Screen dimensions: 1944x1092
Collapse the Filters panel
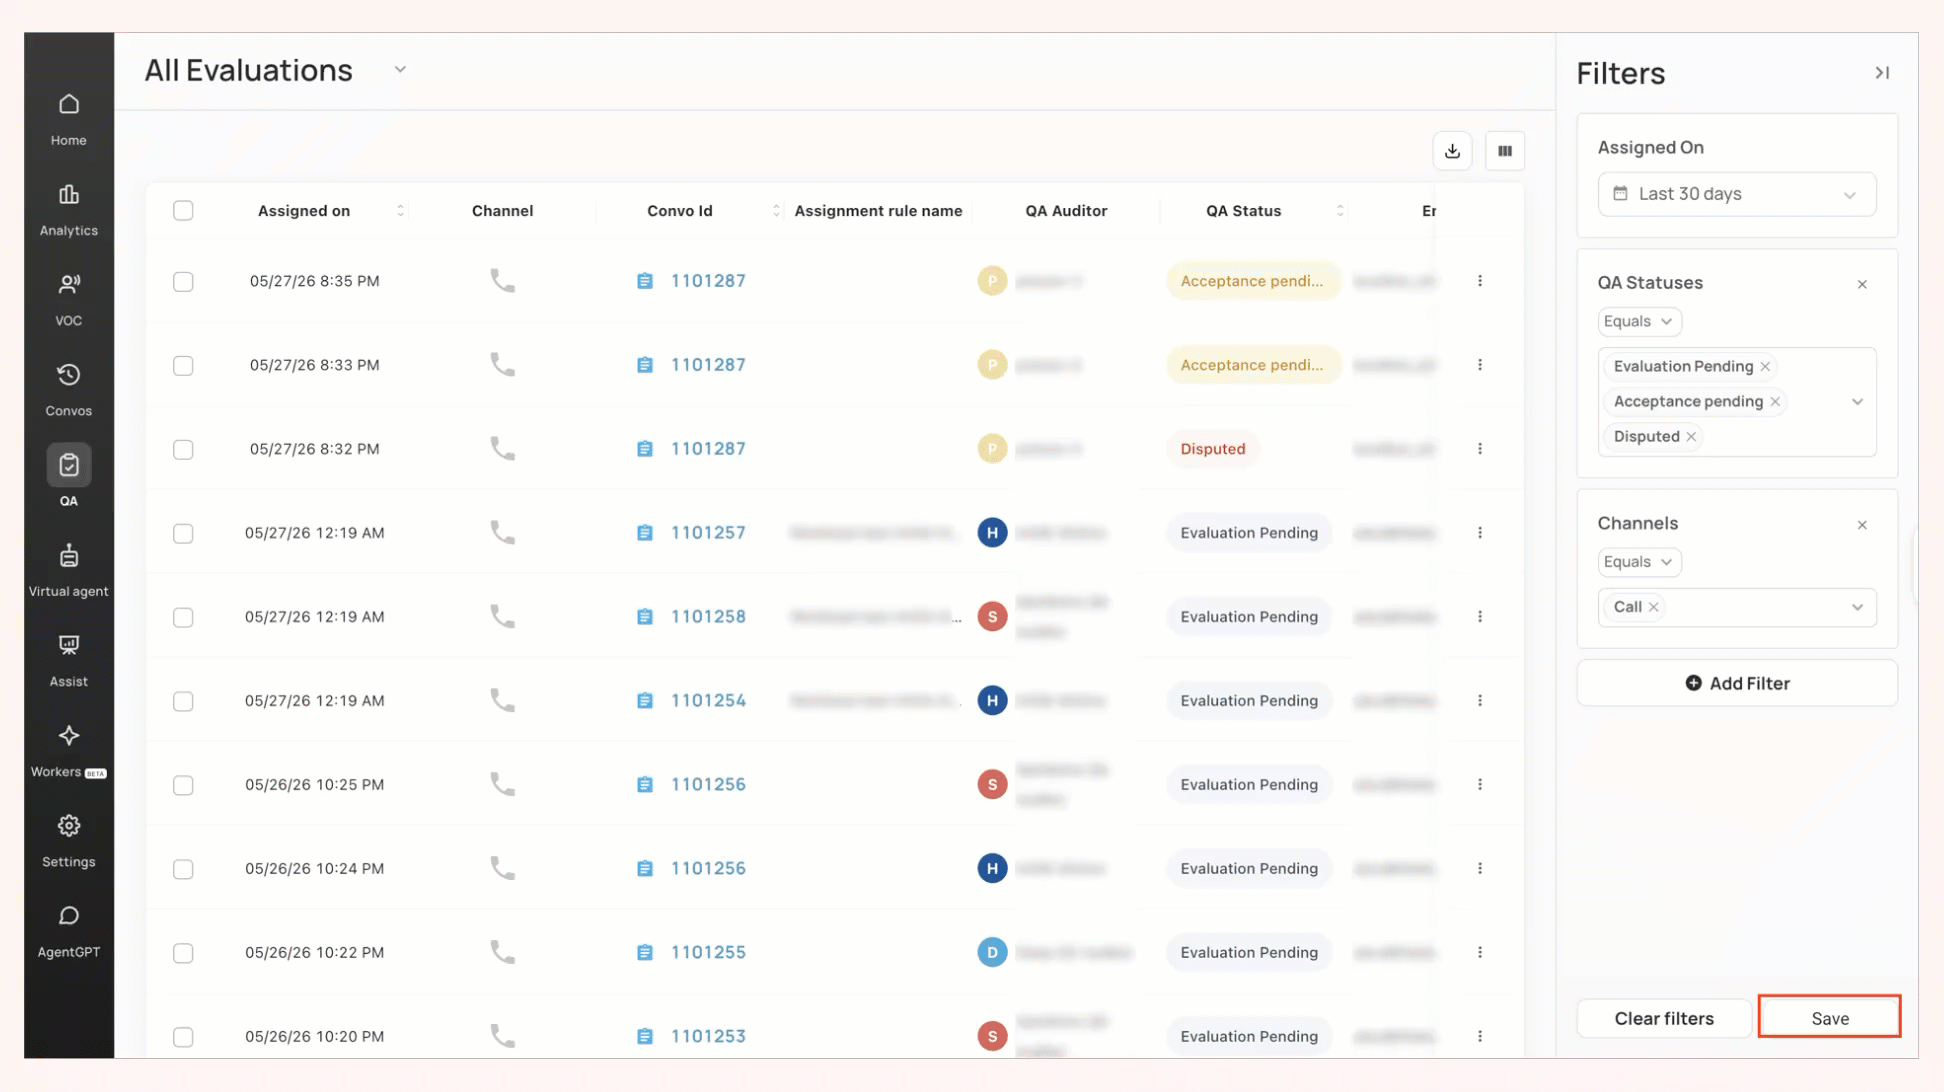(x=1882, y=73)
